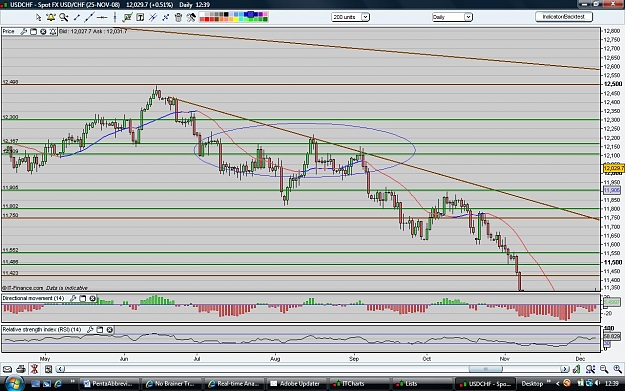Select the arrow pointer tool
Screen dimensions: 625x391
(x=38, y=17)
